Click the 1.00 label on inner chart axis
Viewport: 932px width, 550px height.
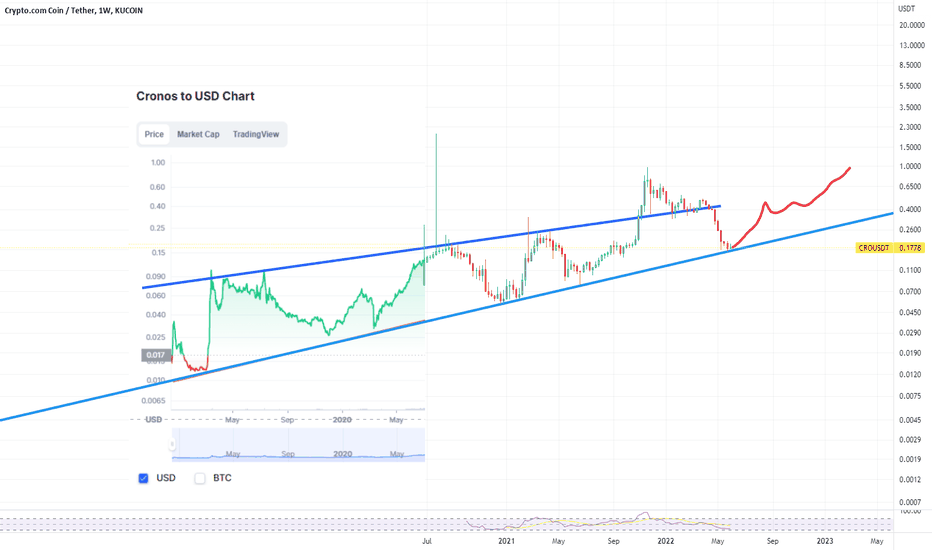(158, 162)
